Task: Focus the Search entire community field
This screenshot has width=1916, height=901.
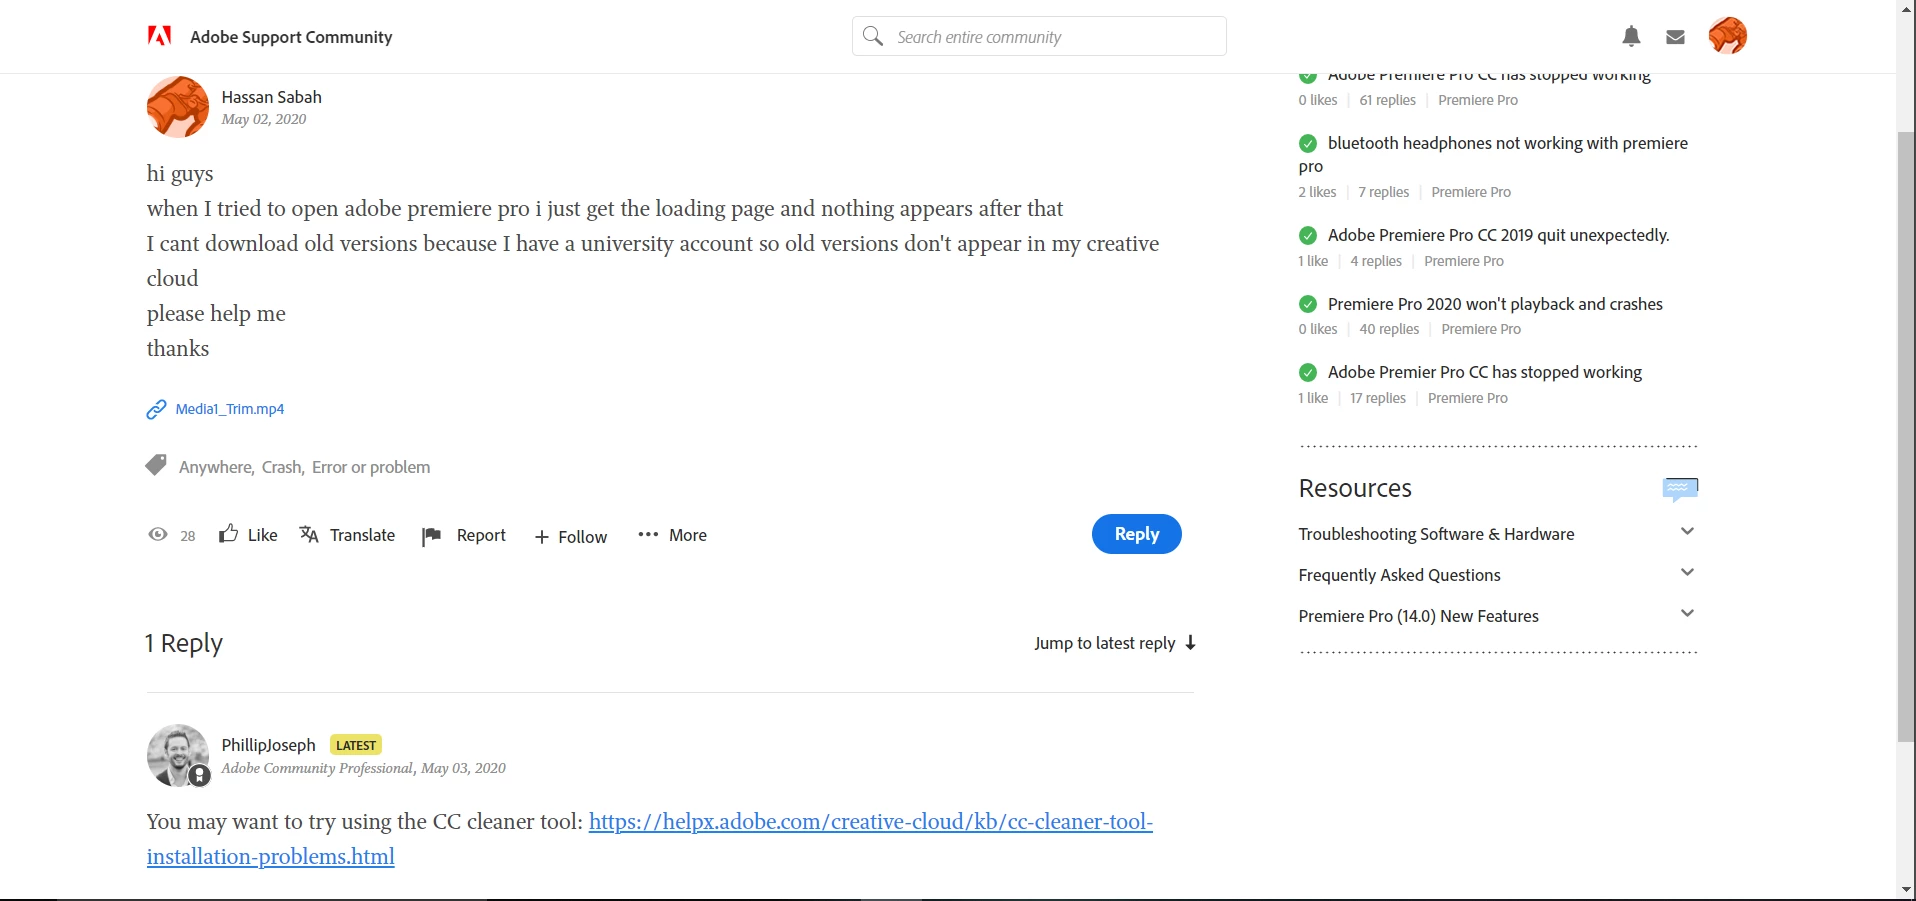Action: (1039, 36)
